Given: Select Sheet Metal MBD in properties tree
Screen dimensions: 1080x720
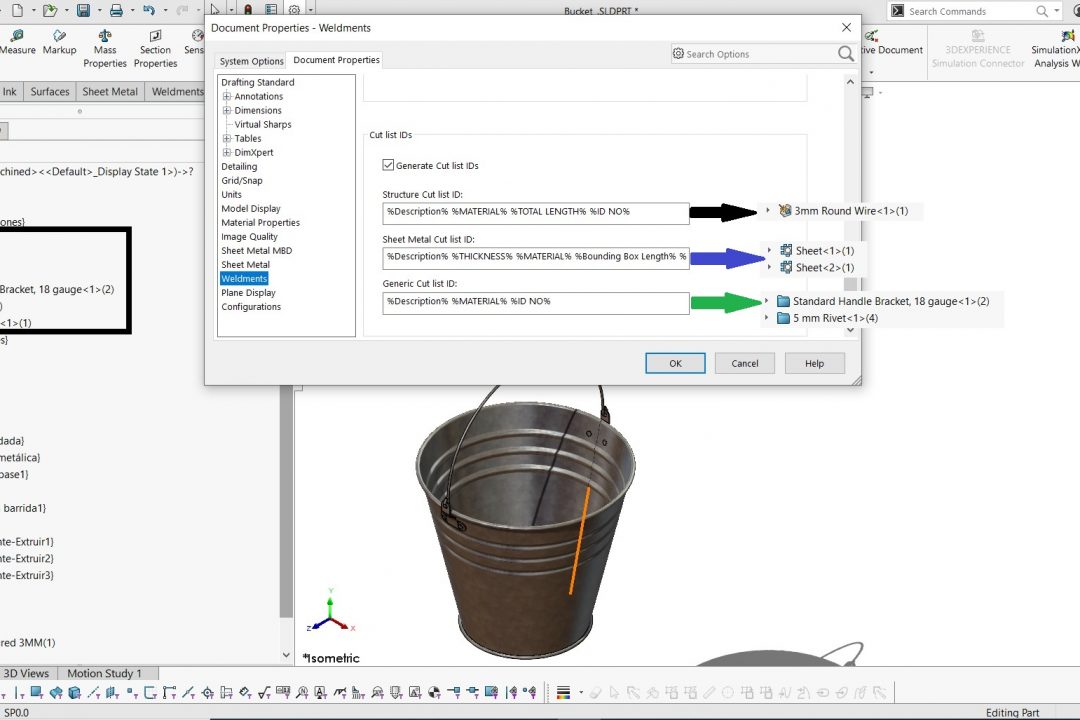Looking at the screenshot, I should click(x=256, y=250).
